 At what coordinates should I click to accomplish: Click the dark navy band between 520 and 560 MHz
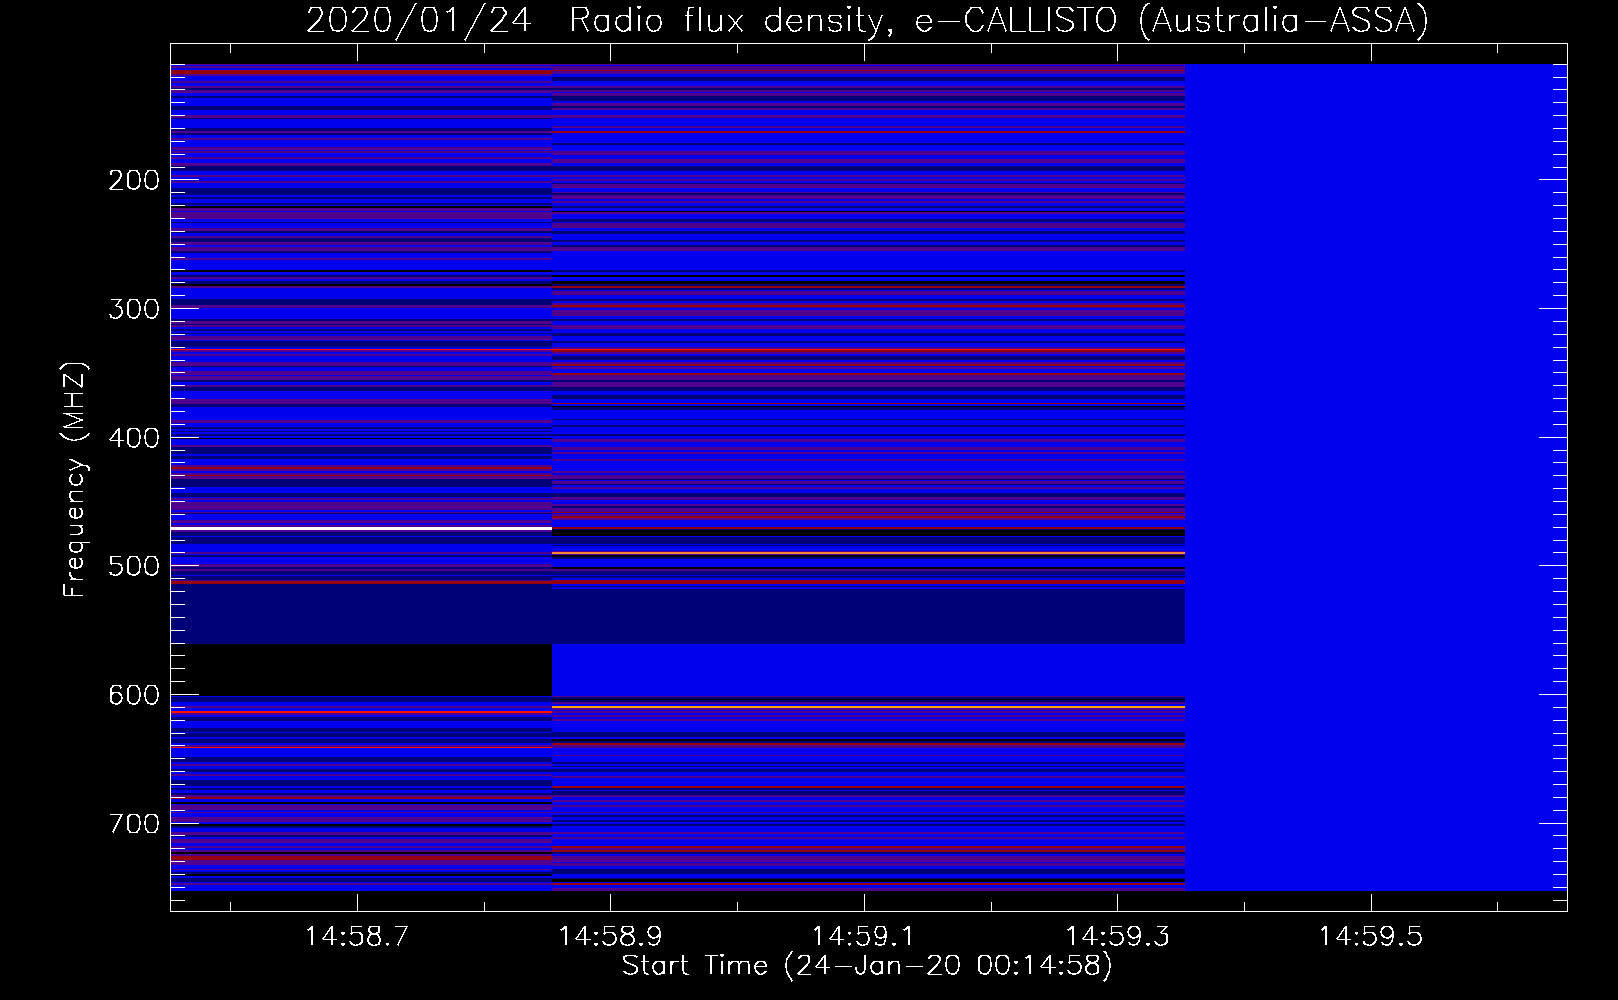click(x=678, y=615)
